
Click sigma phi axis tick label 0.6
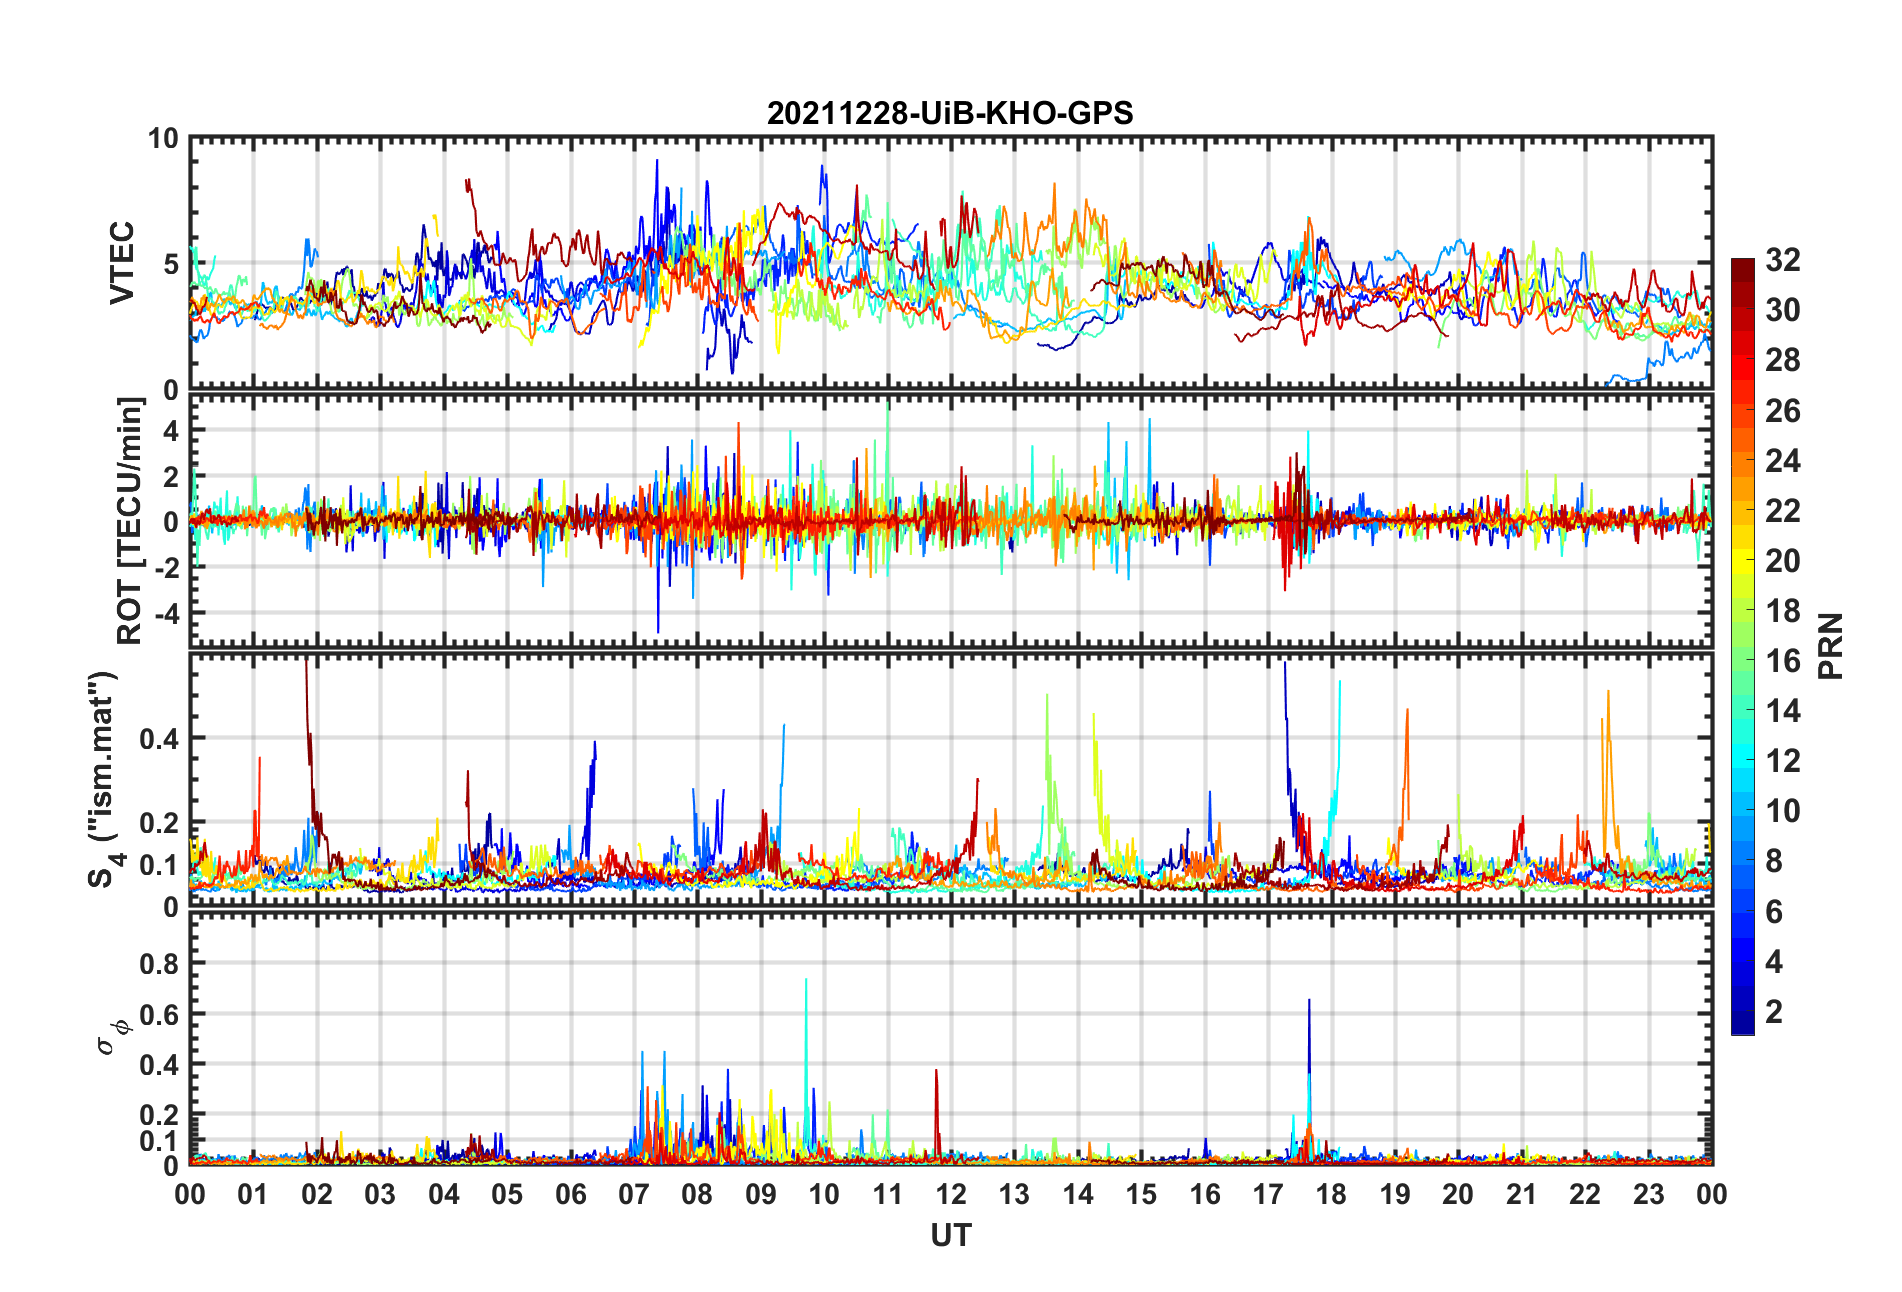point(159,1015)
